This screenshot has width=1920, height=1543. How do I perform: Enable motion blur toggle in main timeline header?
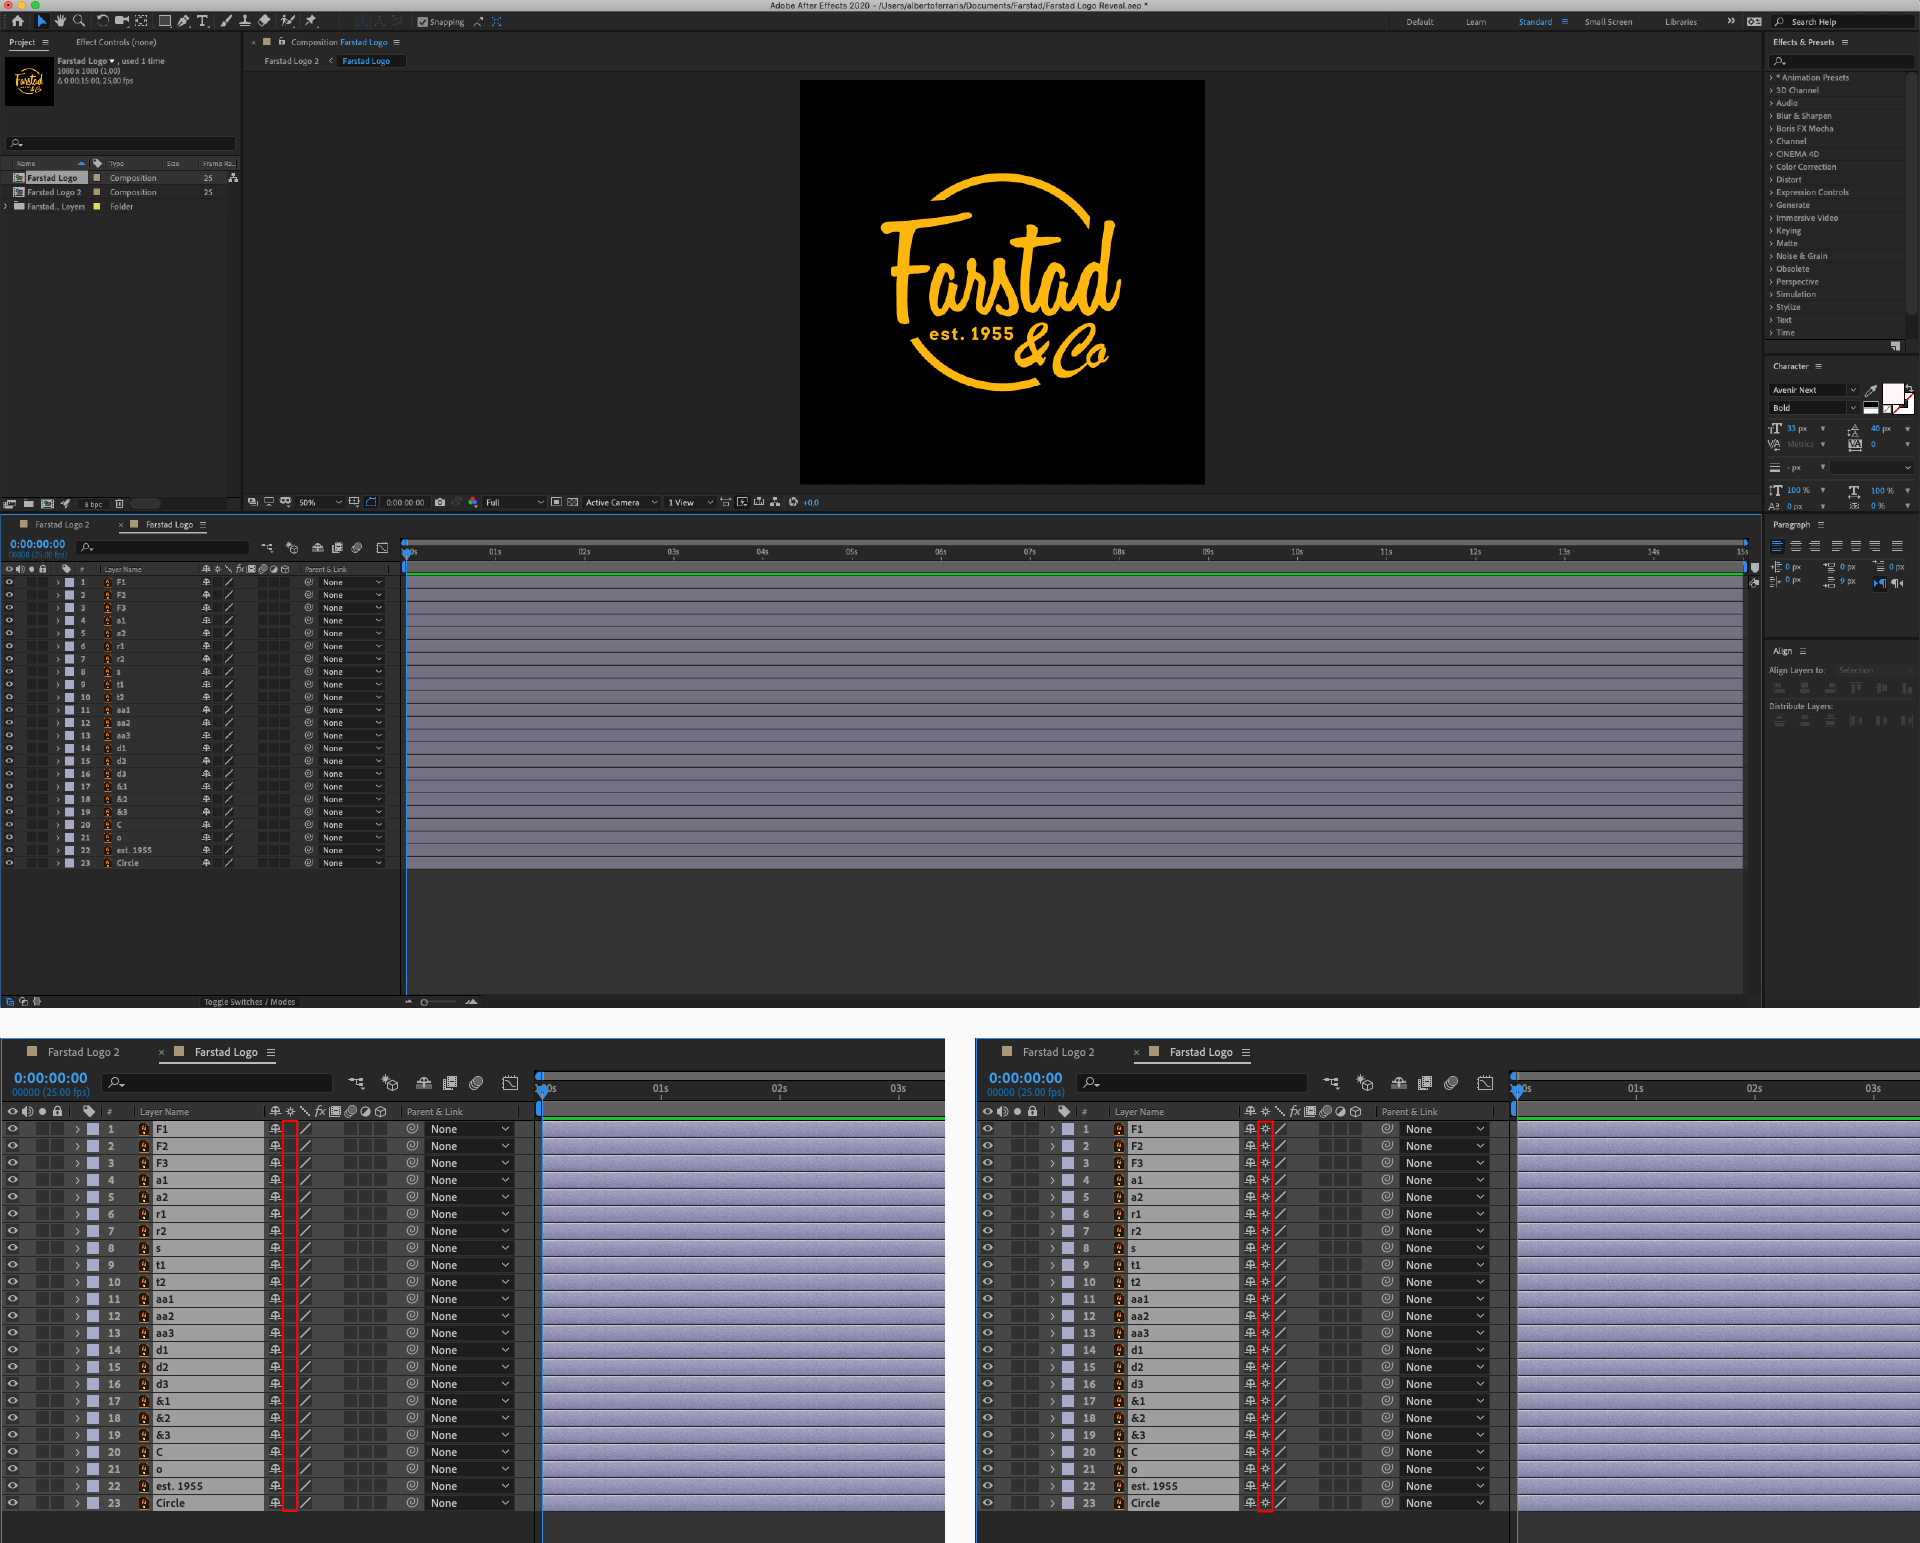[x=357, y=548]
